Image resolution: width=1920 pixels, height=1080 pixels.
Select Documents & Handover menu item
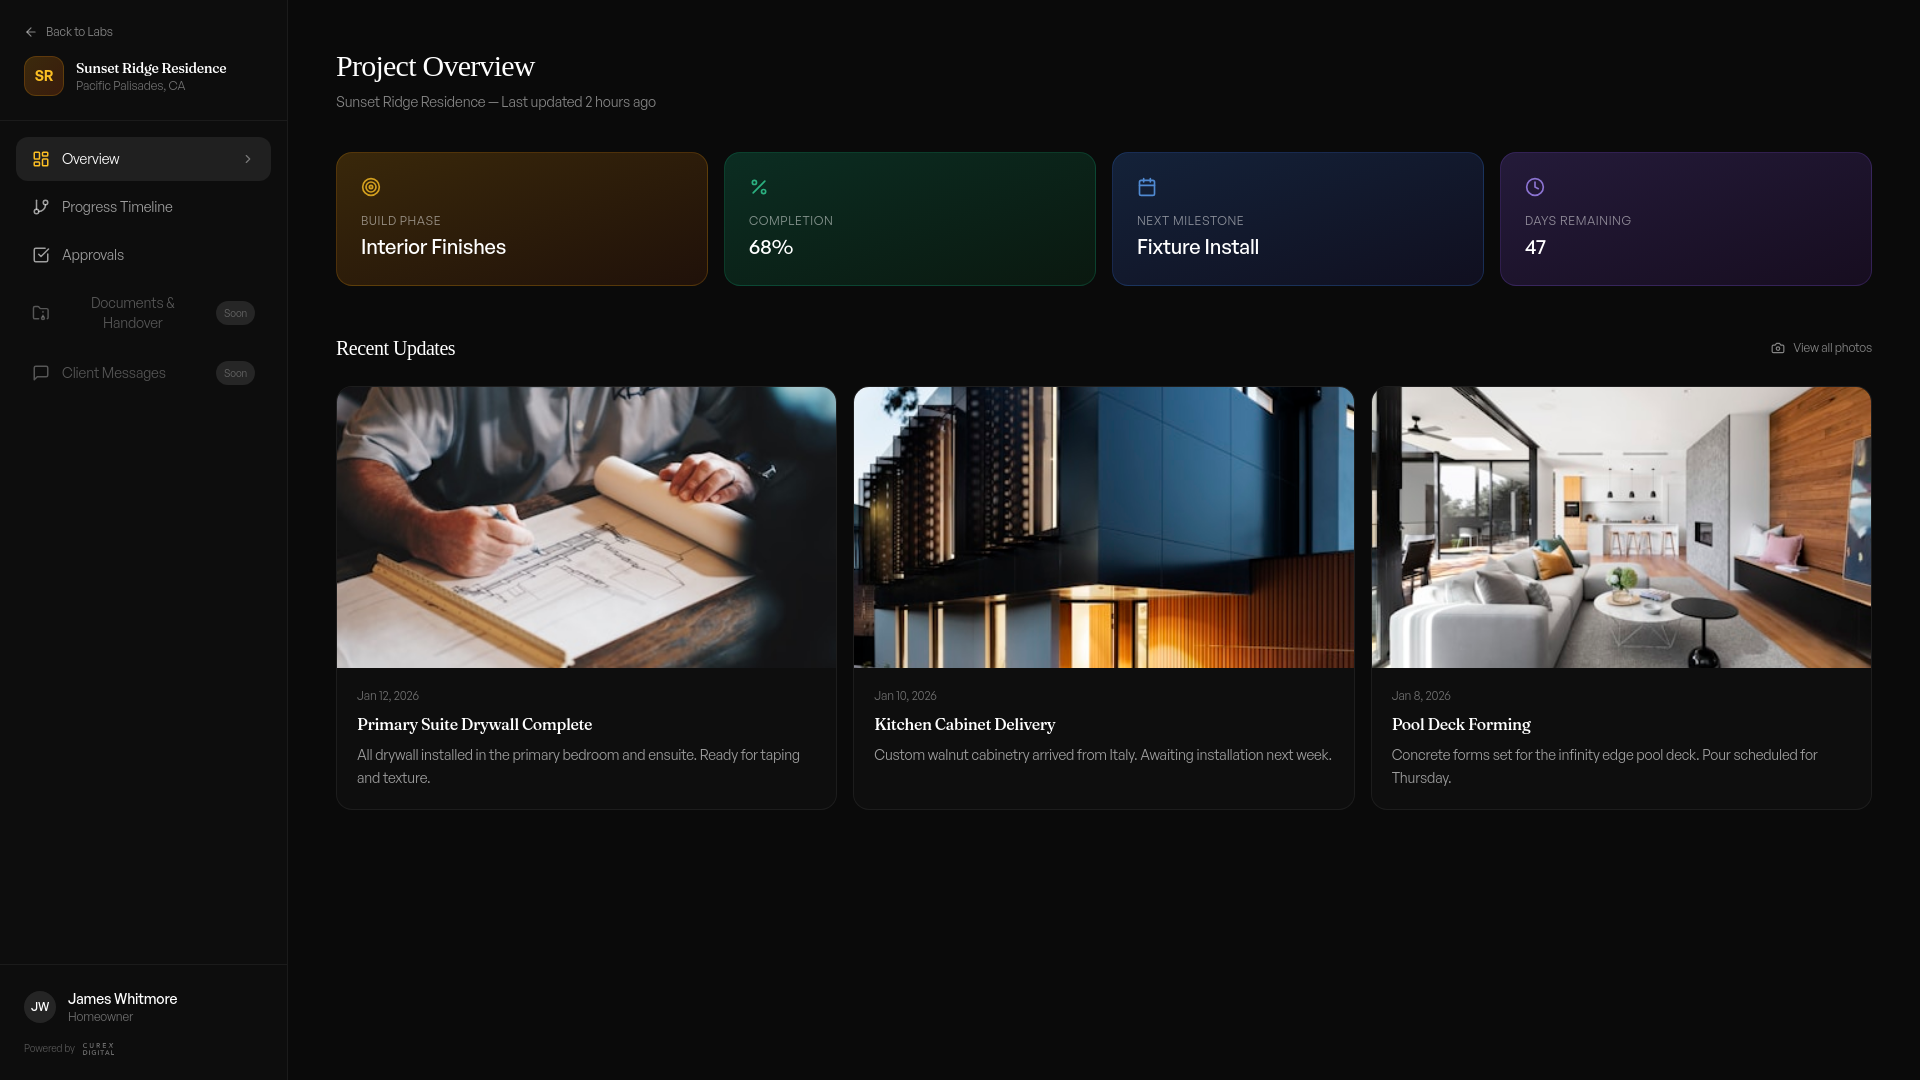tap(143, 313)
